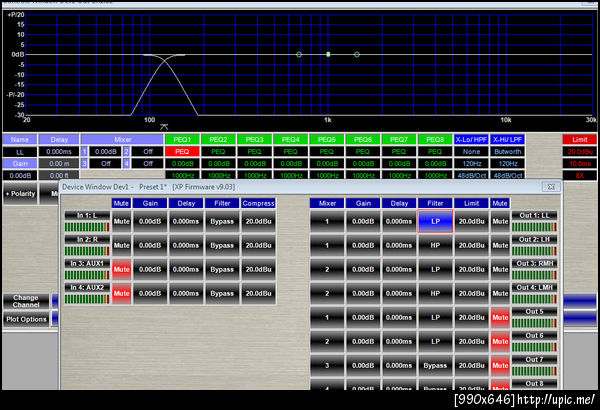Screen dimensions: 600x410
Task: Edit the 0.000ms delay field in top panel
Action: point(59,152)
